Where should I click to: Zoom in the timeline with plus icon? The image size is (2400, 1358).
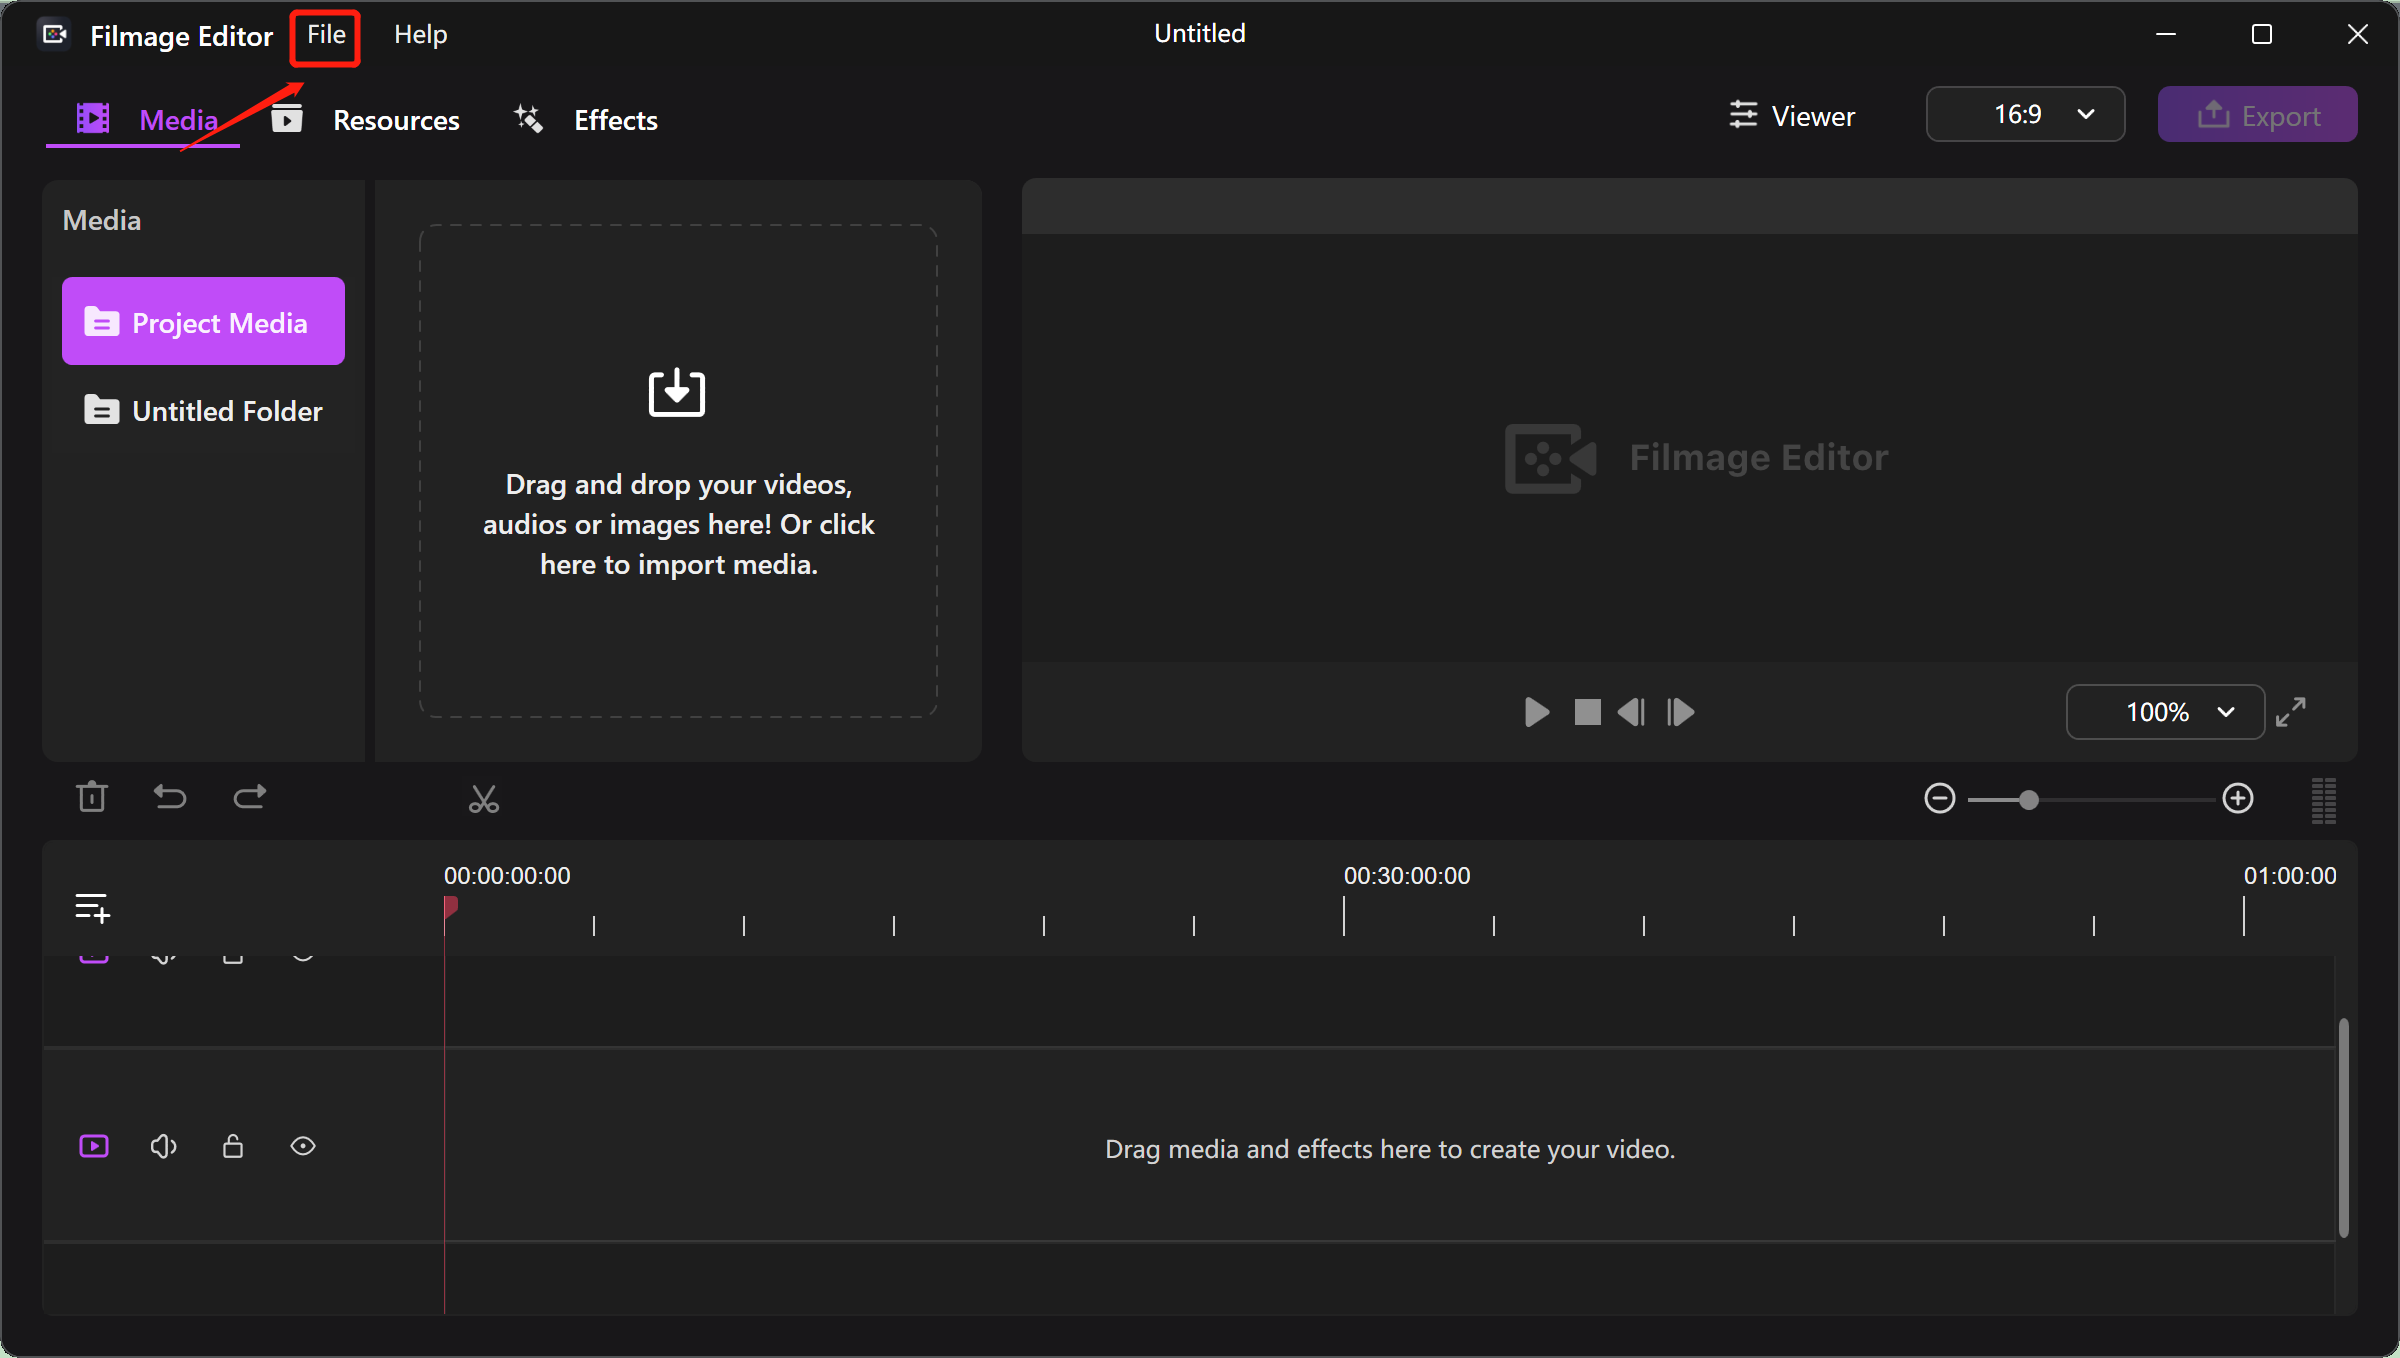coord(2238,798)
